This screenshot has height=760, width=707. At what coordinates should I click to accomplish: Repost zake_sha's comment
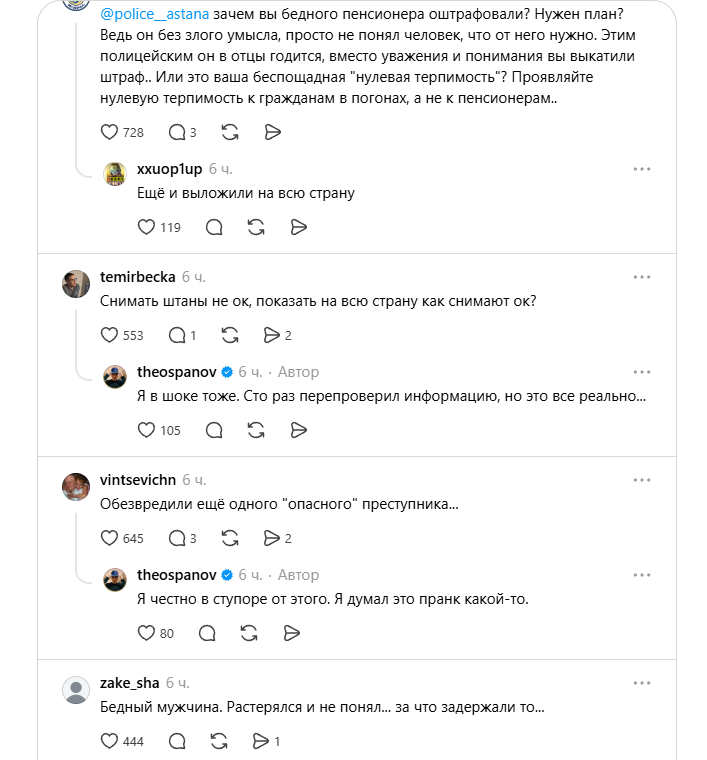point(219,742)
